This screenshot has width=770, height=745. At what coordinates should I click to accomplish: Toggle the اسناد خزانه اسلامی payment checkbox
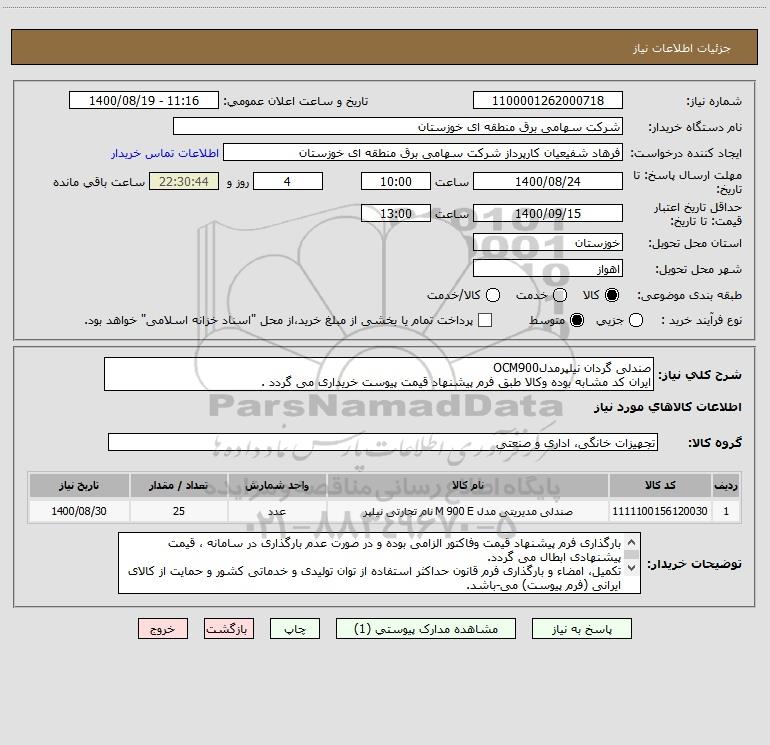[485, 320]
